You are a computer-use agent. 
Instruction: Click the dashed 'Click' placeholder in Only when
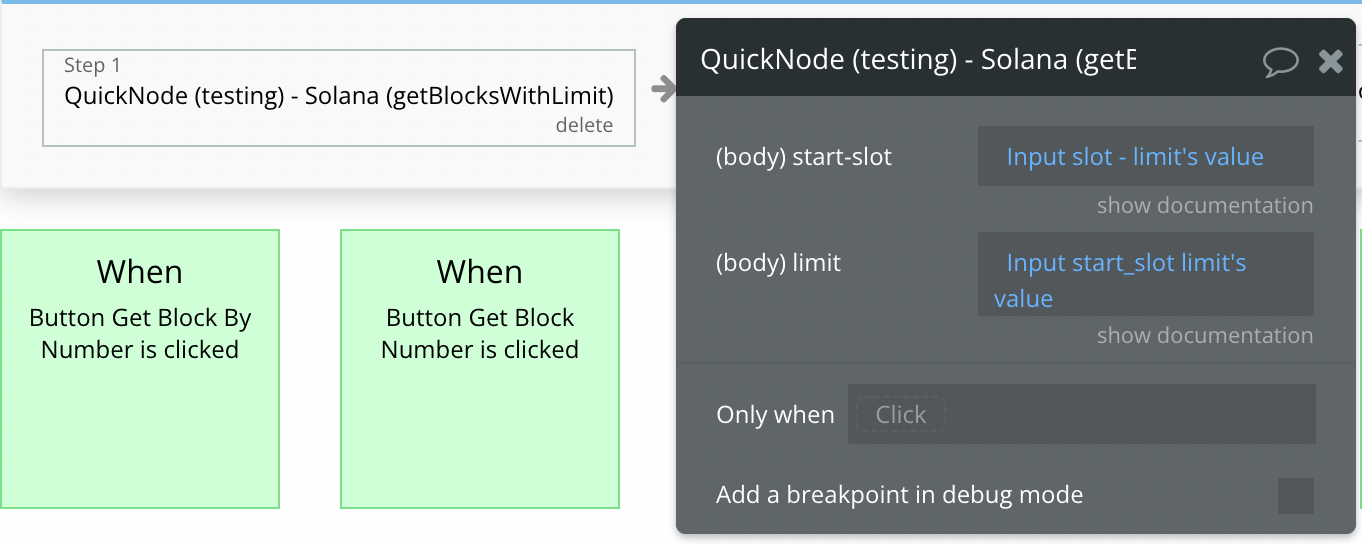point(901,414)
